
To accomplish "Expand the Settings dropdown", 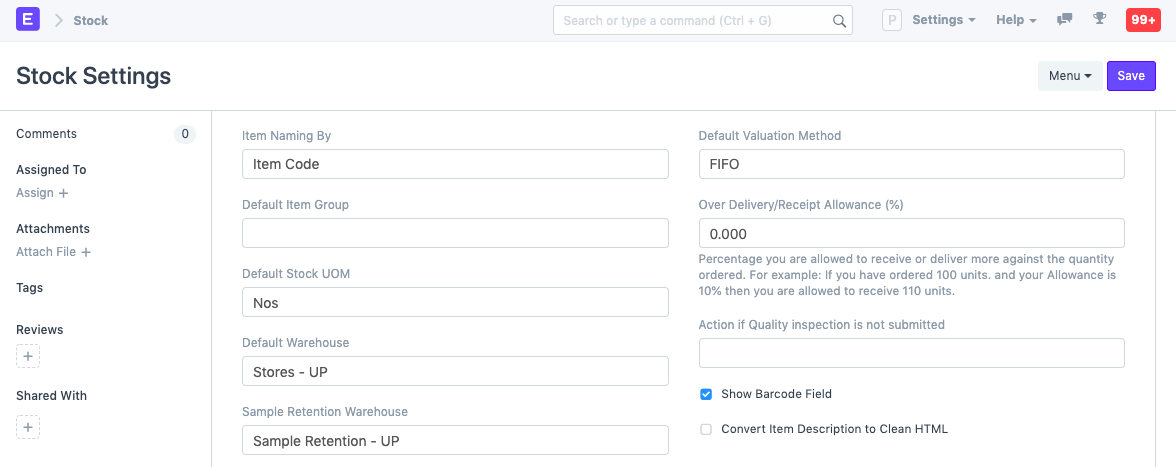I will point(943,20).
